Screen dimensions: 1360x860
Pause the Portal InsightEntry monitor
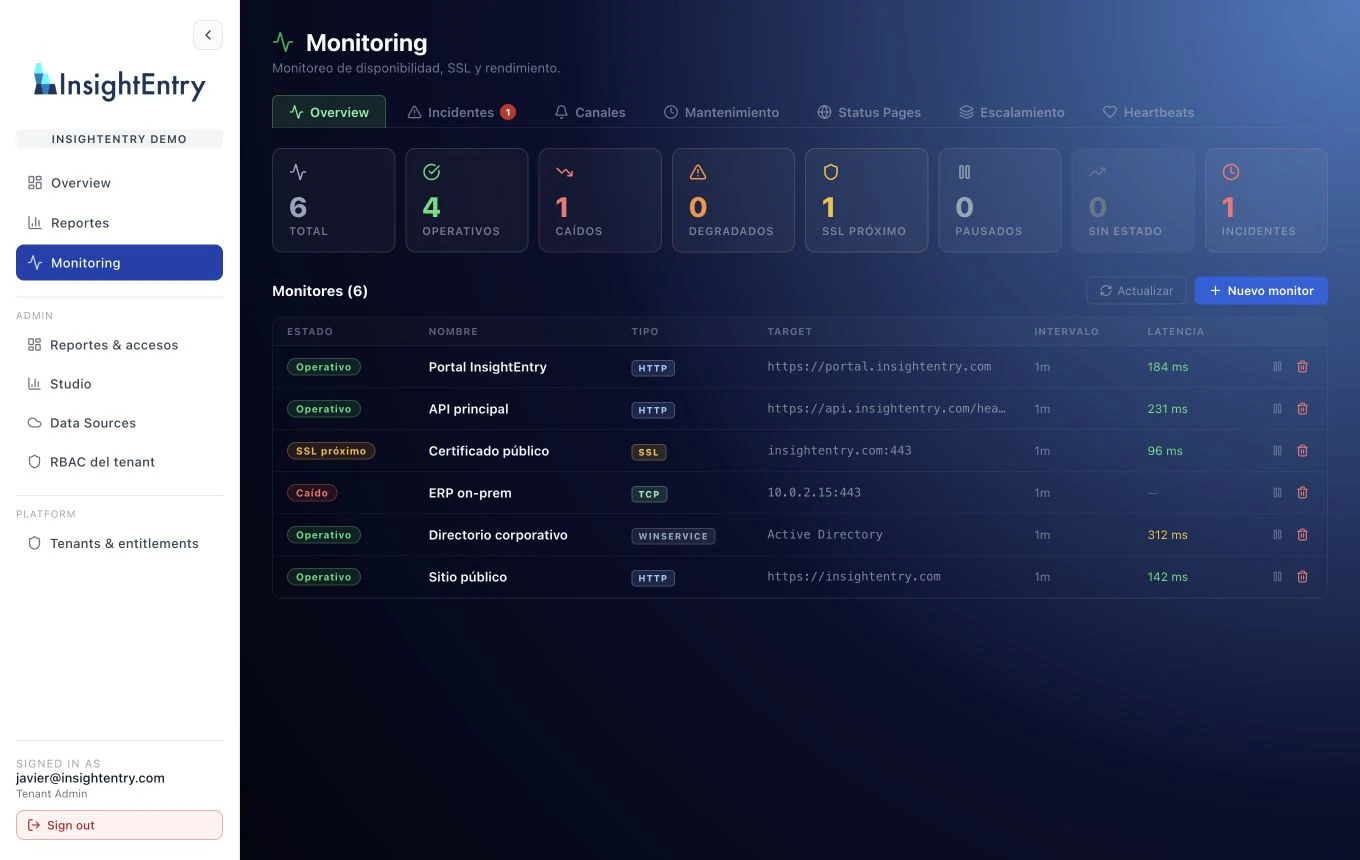point(1277,367)
